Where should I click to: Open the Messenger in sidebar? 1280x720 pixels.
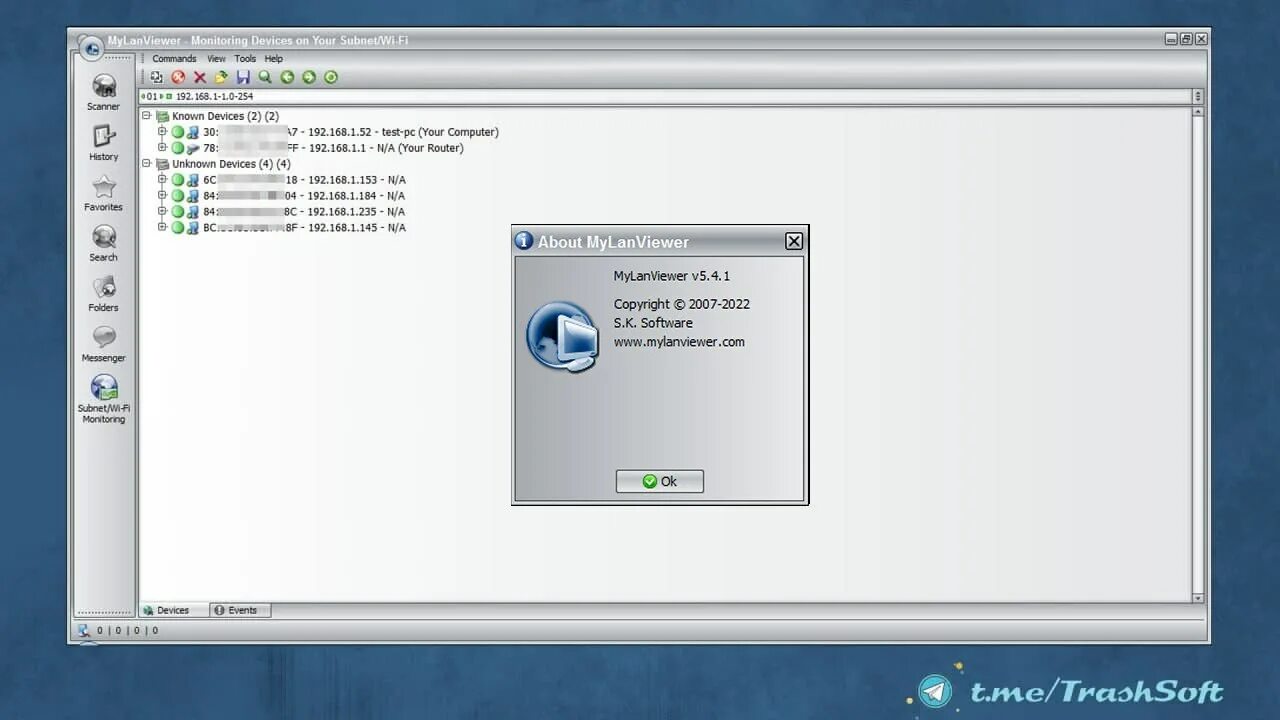(x=104, y=344)
